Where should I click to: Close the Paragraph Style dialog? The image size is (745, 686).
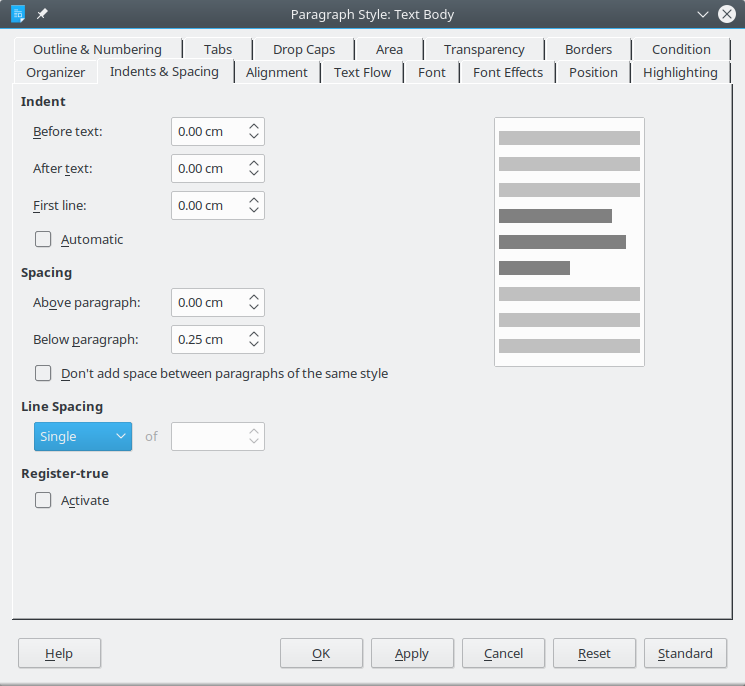(x=726, y=14)
